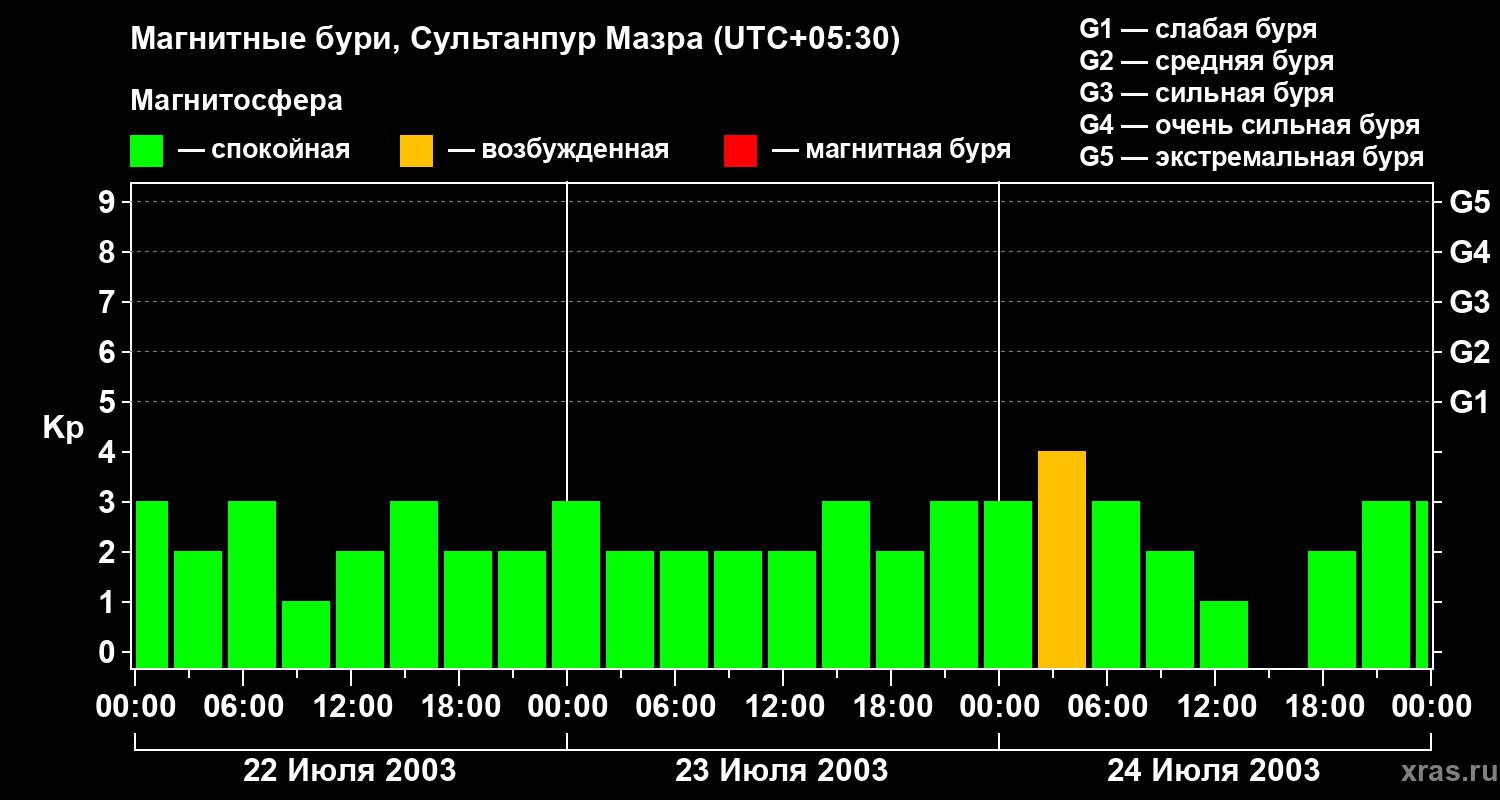The width and height of the screenshot is (1500, 800).
Task: Click the orange 'возбужденная' legend swatch
Action: (416, 151)
